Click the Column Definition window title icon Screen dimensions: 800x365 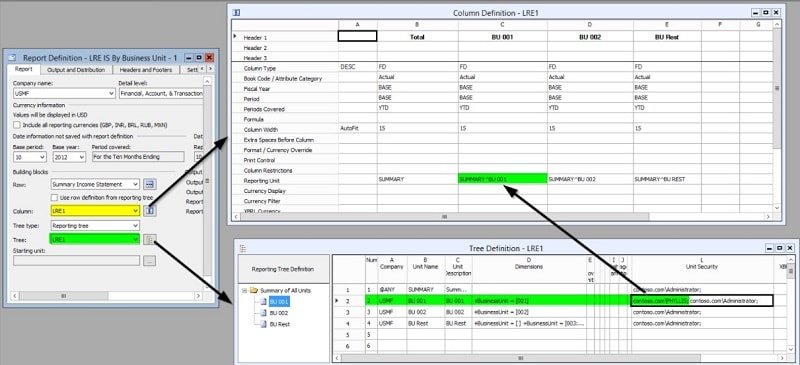click(236, 13)
